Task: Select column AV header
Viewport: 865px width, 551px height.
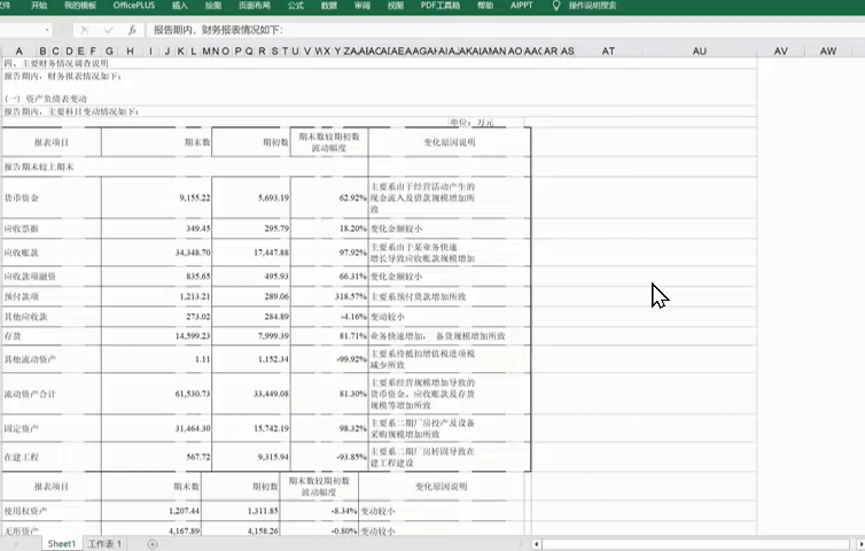Action: click(780, 51)
